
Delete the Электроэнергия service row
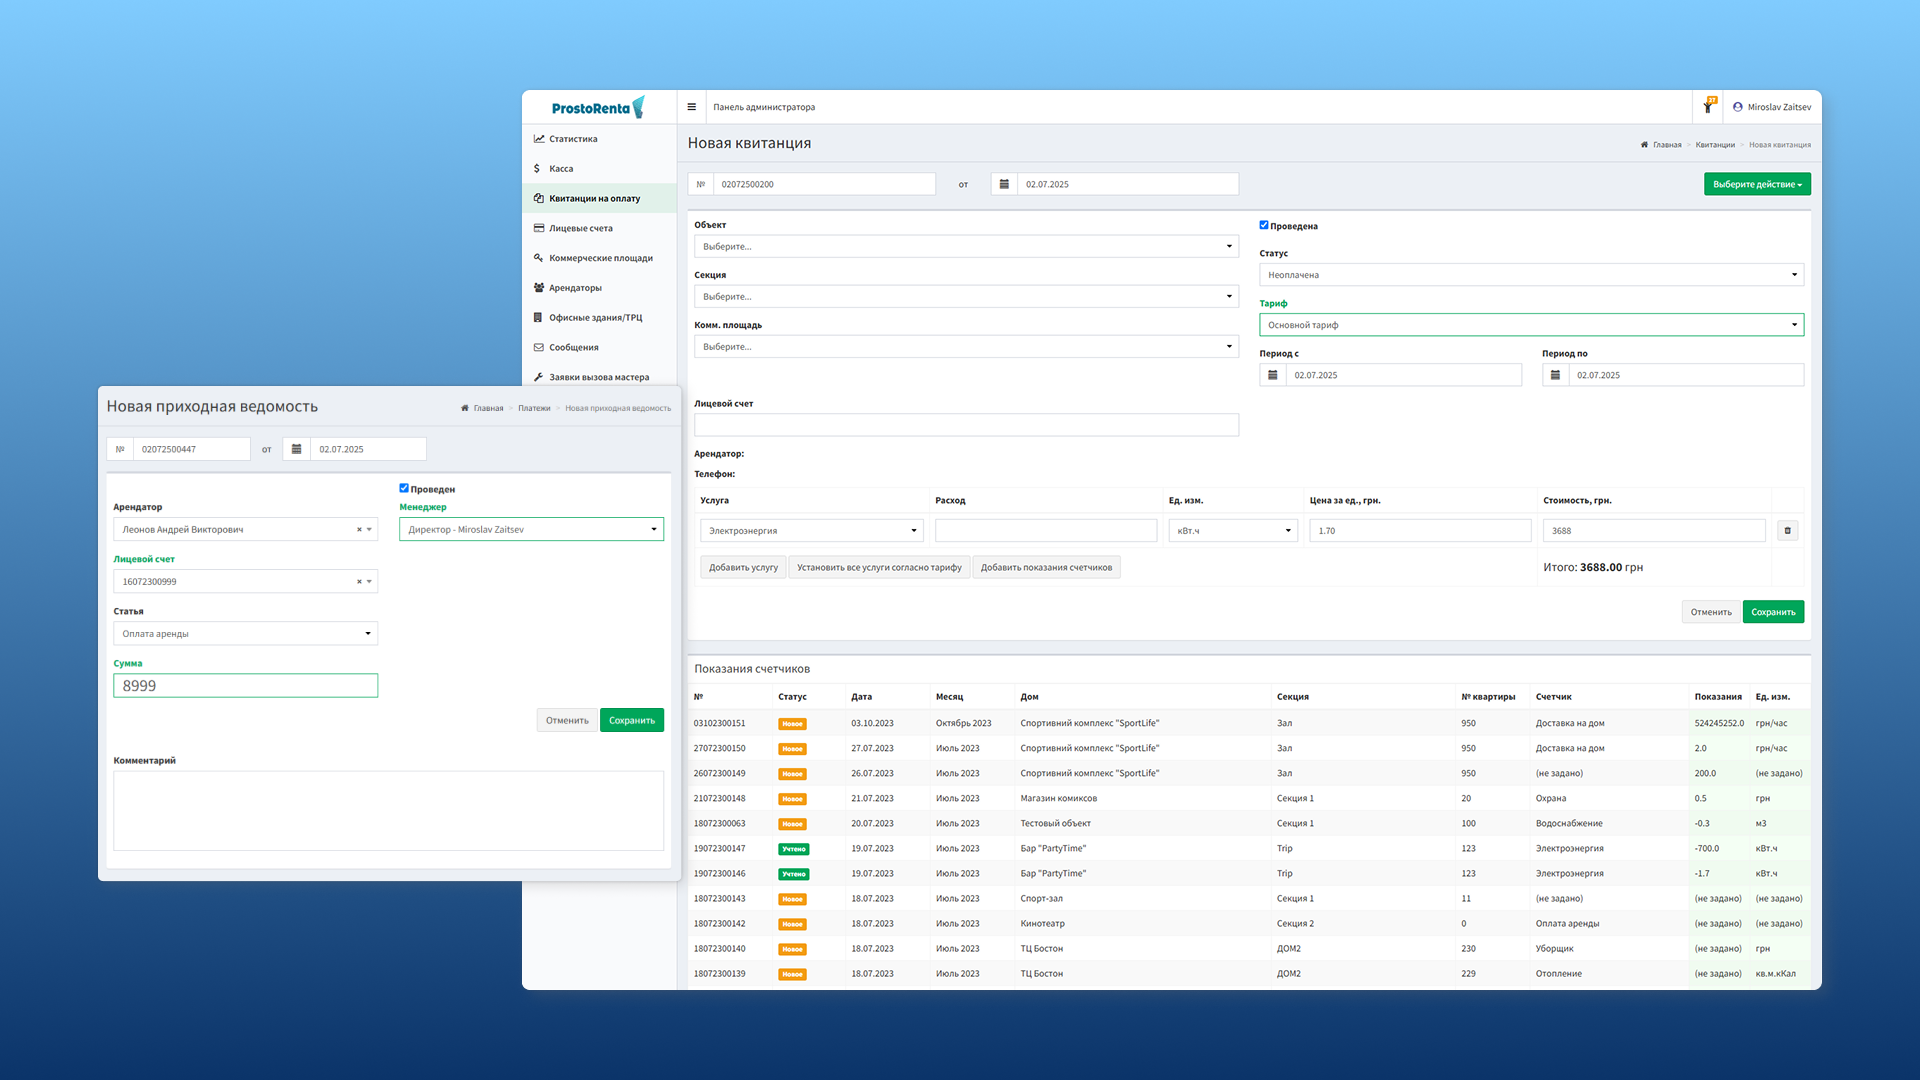[x=1787, y=530]
